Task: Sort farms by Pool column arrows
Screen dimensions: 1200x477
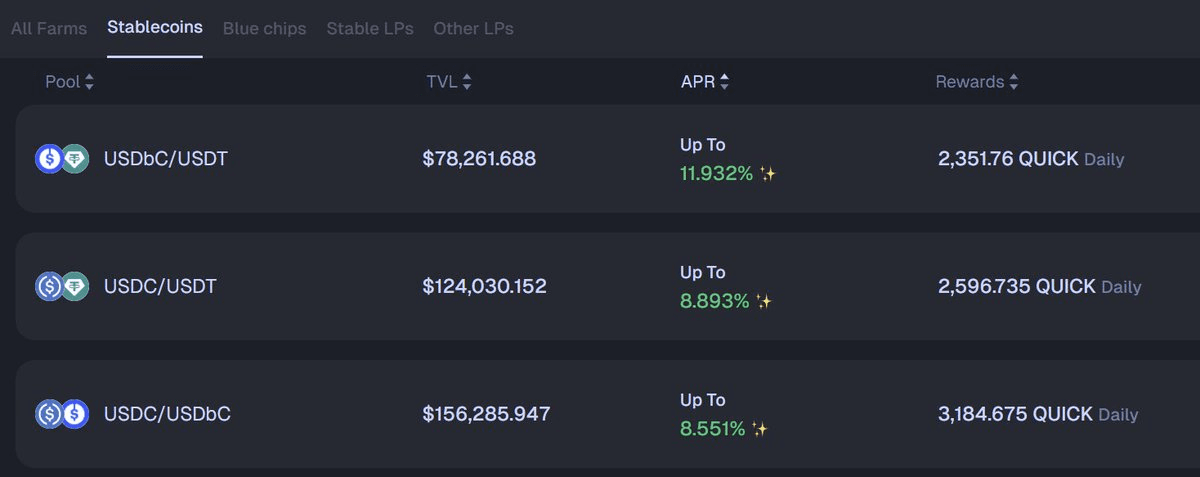Action: click(x=89, y=83)
